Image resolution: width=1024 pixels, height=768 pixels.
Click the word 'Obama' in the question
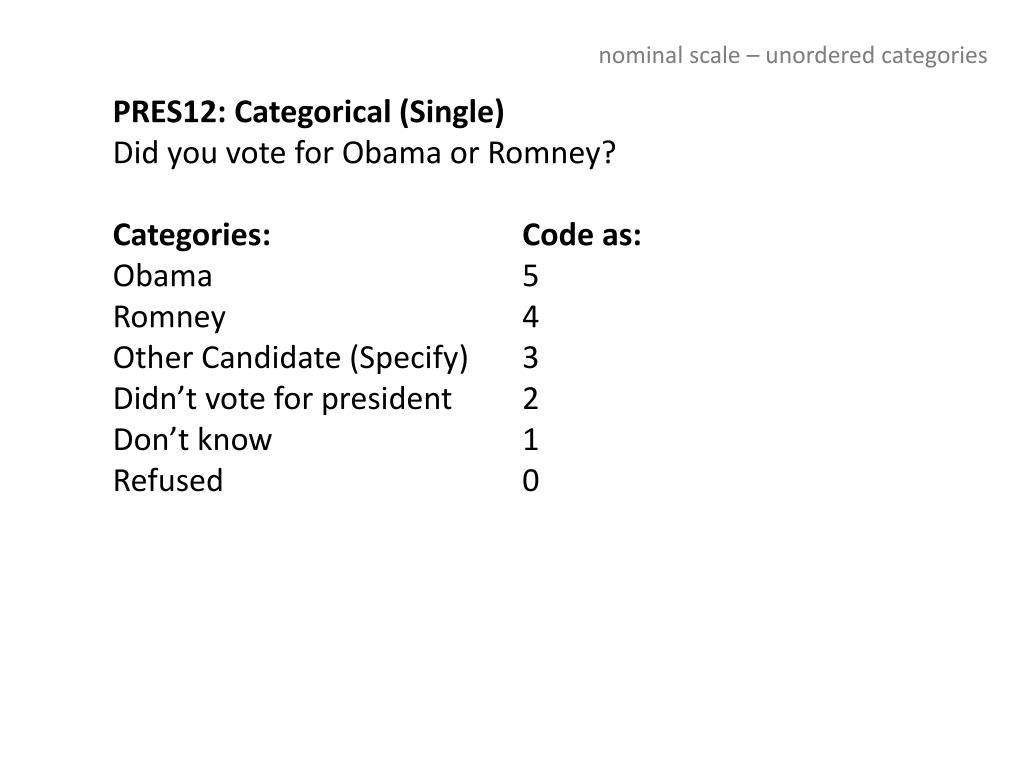[x=392, y=153]
